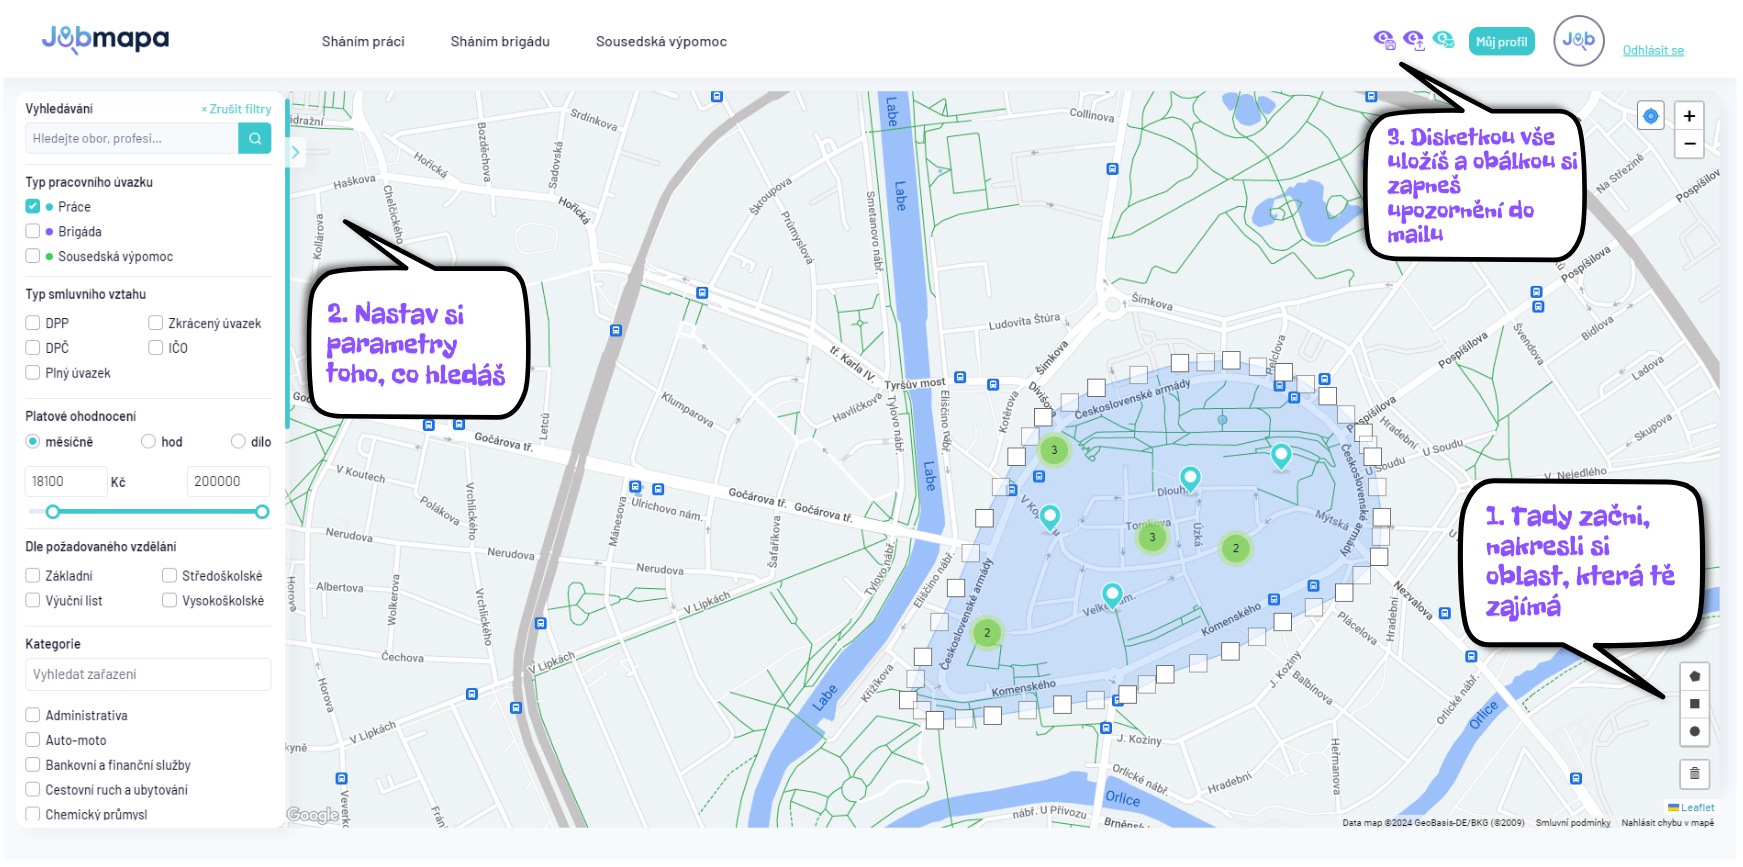Check the IČO checkbox
This screenshot has height=867, width=1743.
156,348
